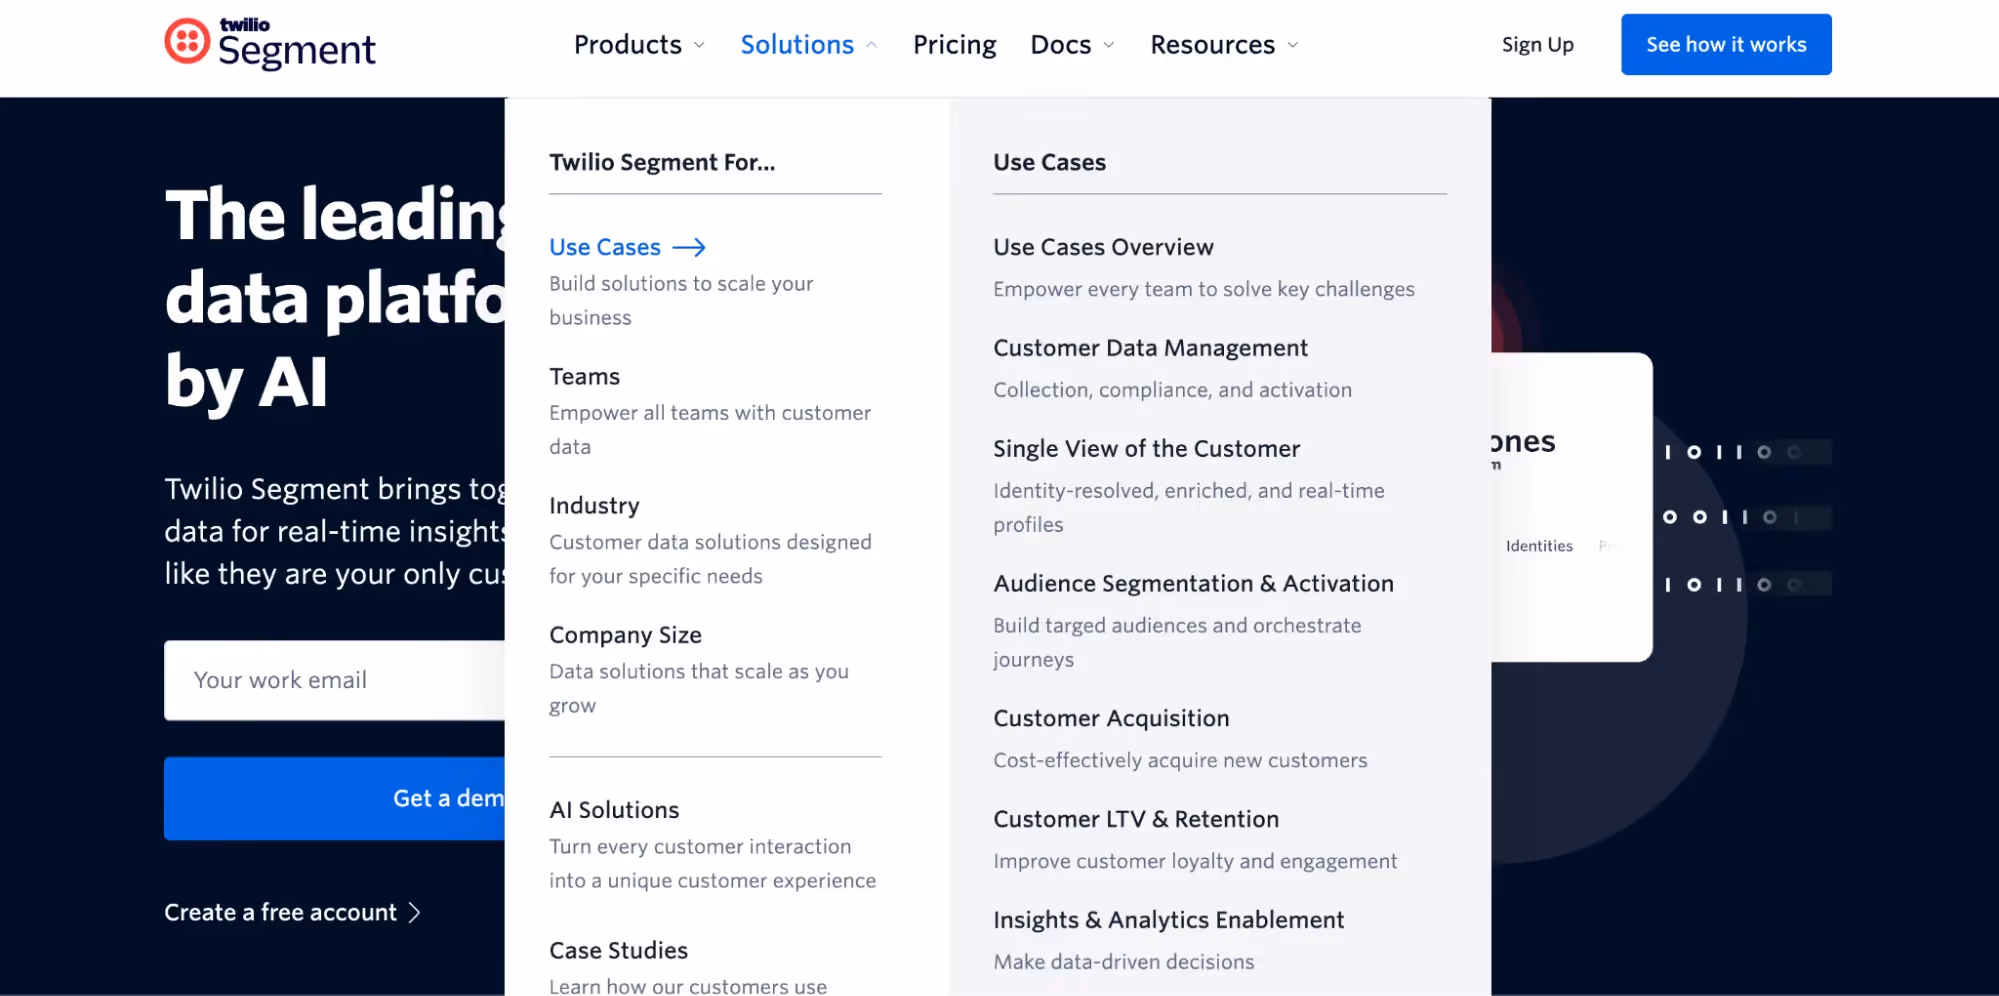Open Single View of the Customer
Screen dimensions: 1999x996
click(x=1146, y=449)
